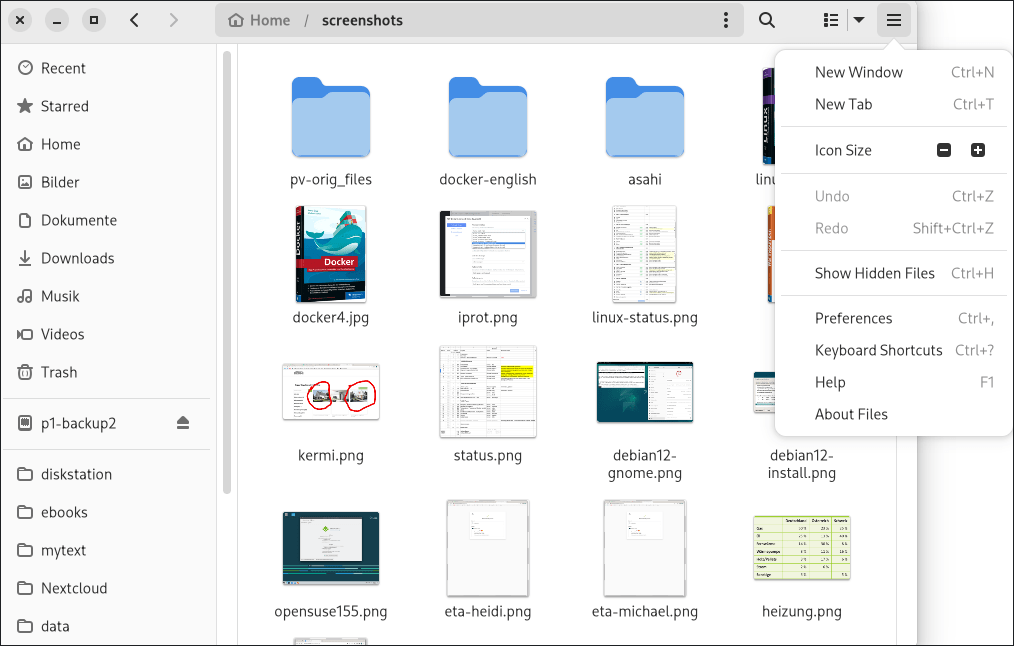Open search with the magnifier icon
Viewport: 1014px width, 646px height.
[x=767, y=20]
